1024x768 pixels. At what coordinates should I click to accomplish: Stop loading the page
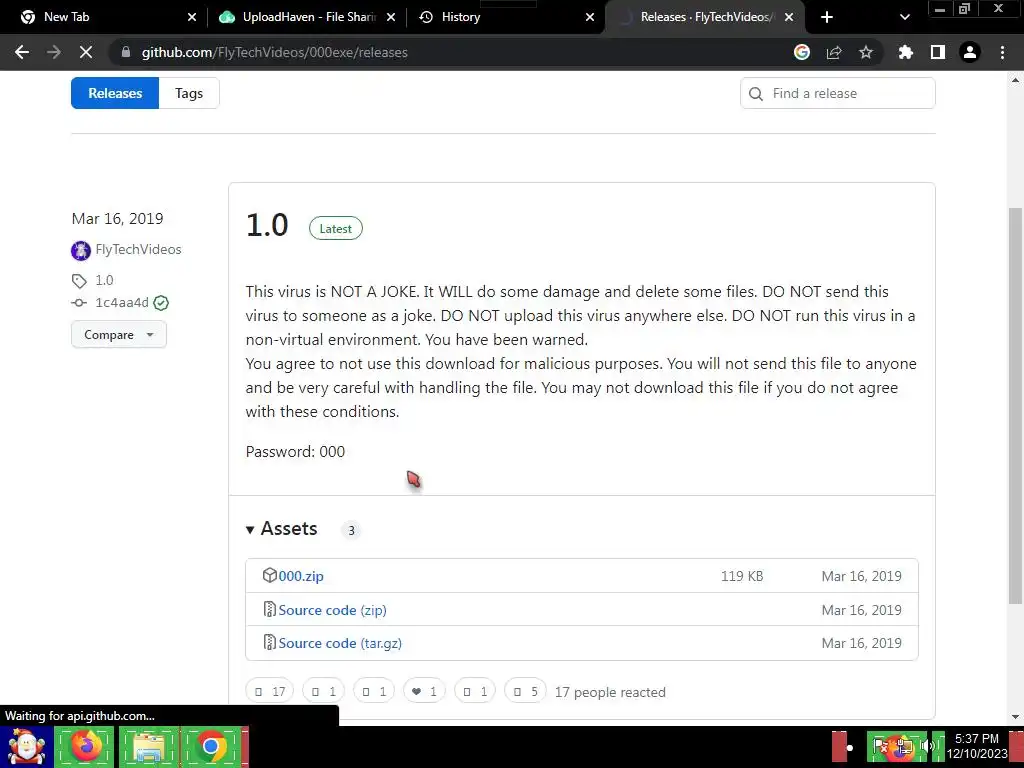click(86, 52)
